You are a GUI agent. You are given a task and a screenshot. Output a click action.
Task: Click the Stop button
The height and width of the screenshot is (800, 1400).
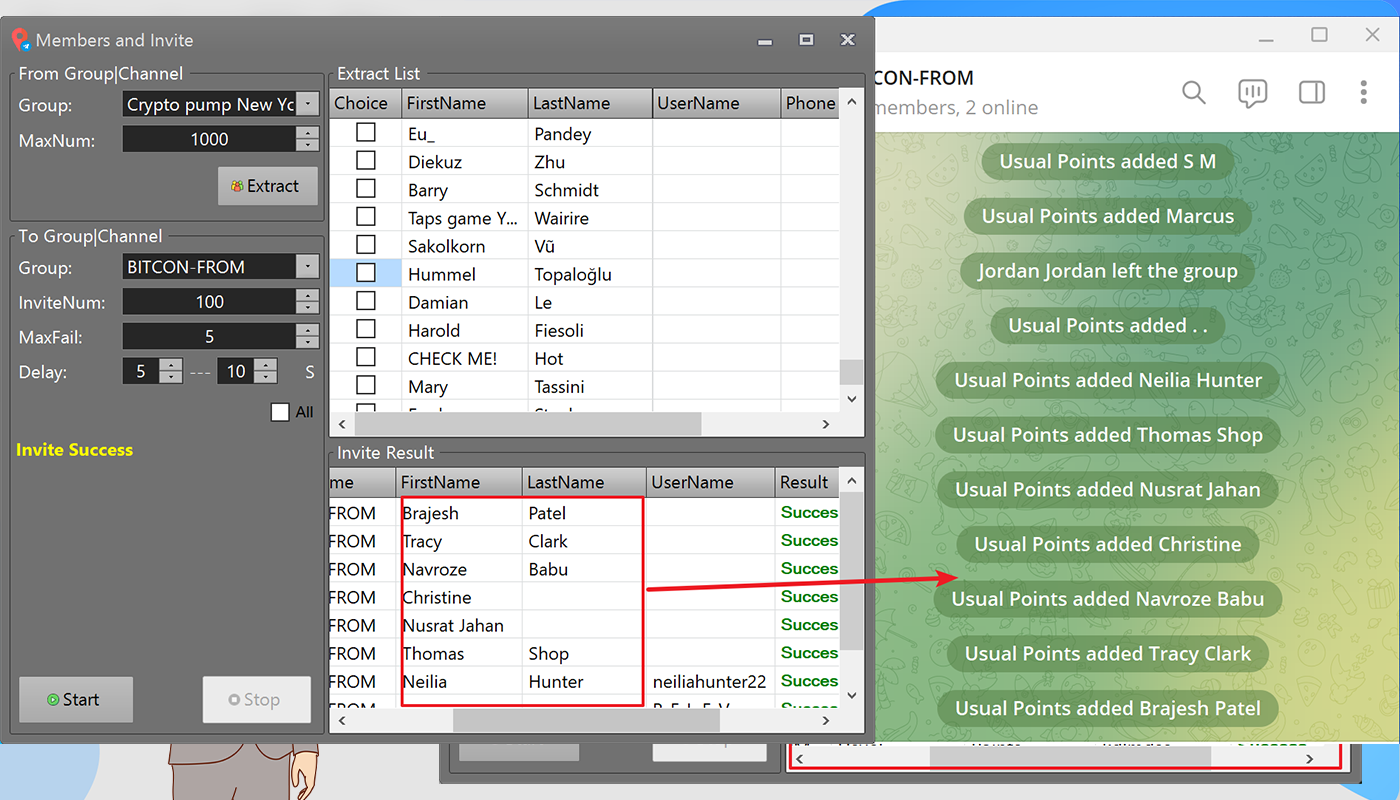coord(257,700)
